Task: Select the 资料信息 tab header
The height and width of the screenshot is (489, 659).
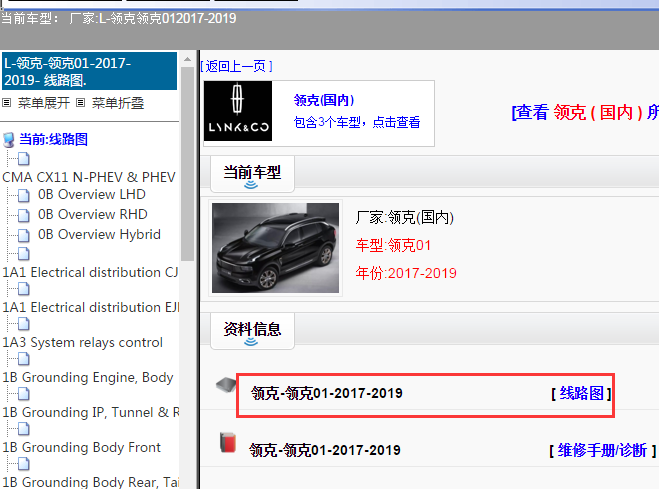Action: tap(252, 331)
